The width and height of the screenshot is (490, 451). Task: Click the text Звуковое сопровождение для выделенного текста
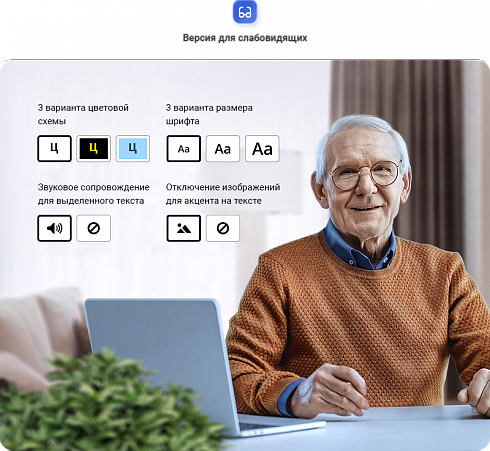click(93, 194)
